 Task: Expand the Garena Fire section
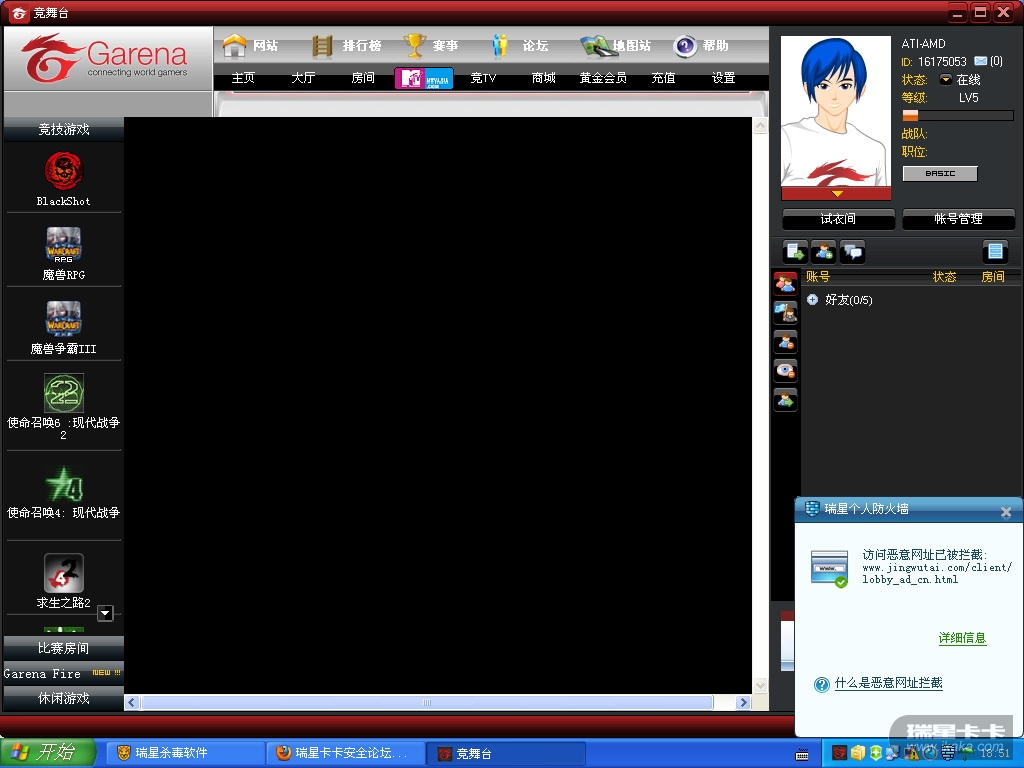(x=63, y=673)
